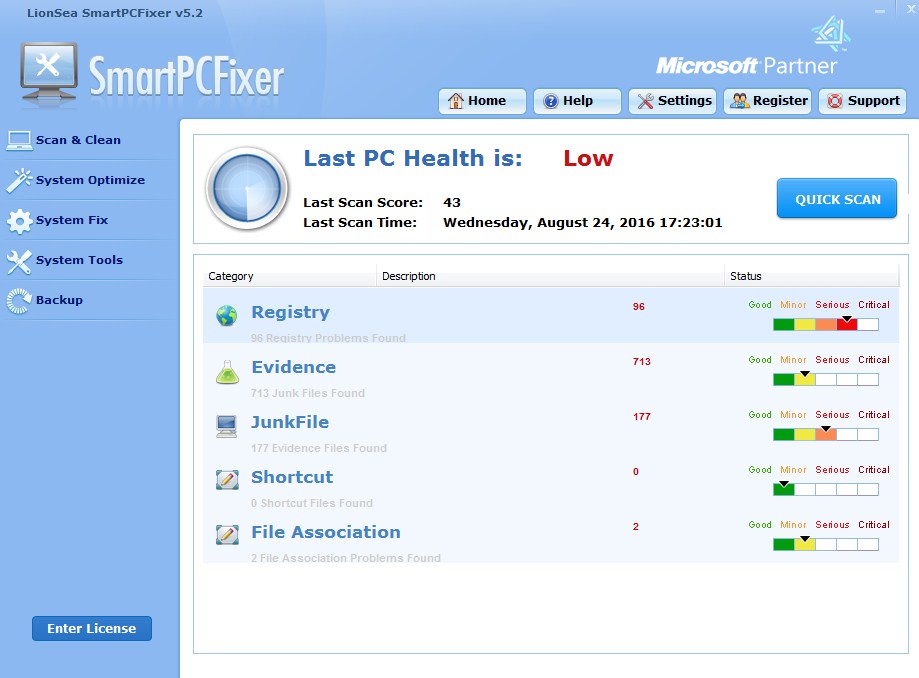Screen dimensions: 919x678
Task: Contact Support from the top bar
Action: click(862, 101)
